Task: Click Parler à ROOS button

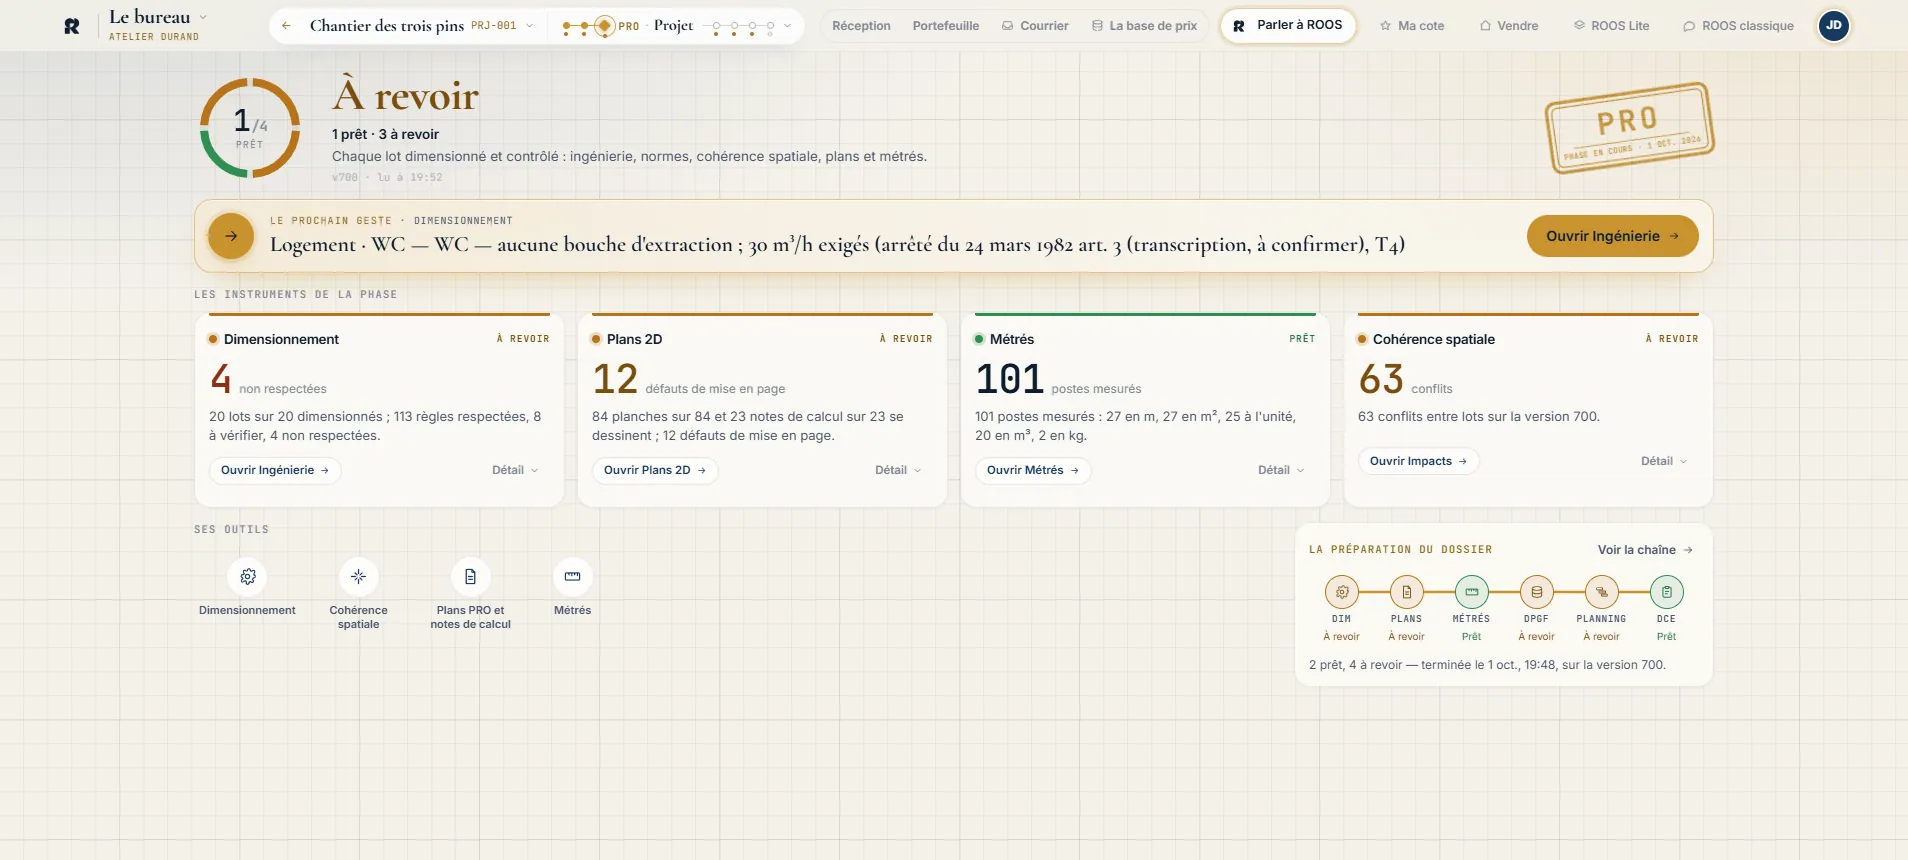Action: (1288, 26)
